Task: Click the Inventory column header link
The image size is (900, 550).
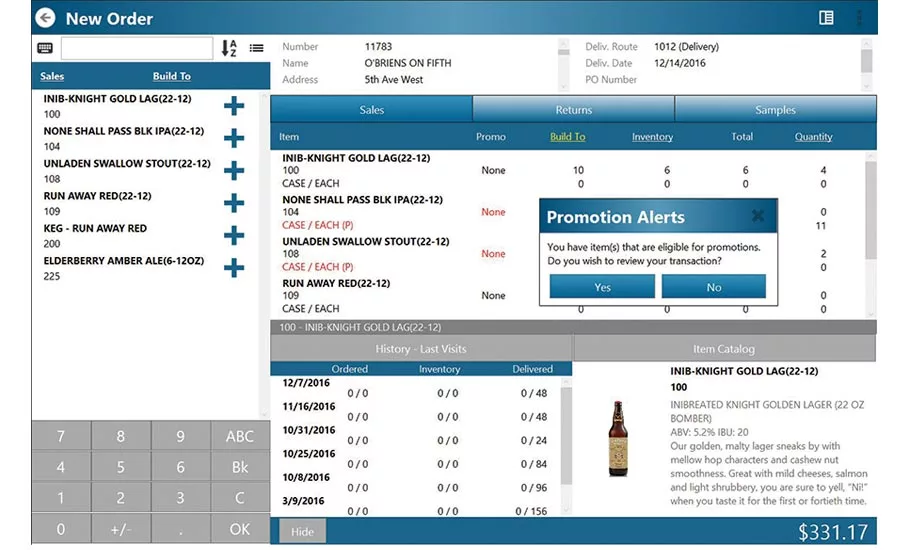Action: [652, 137]
